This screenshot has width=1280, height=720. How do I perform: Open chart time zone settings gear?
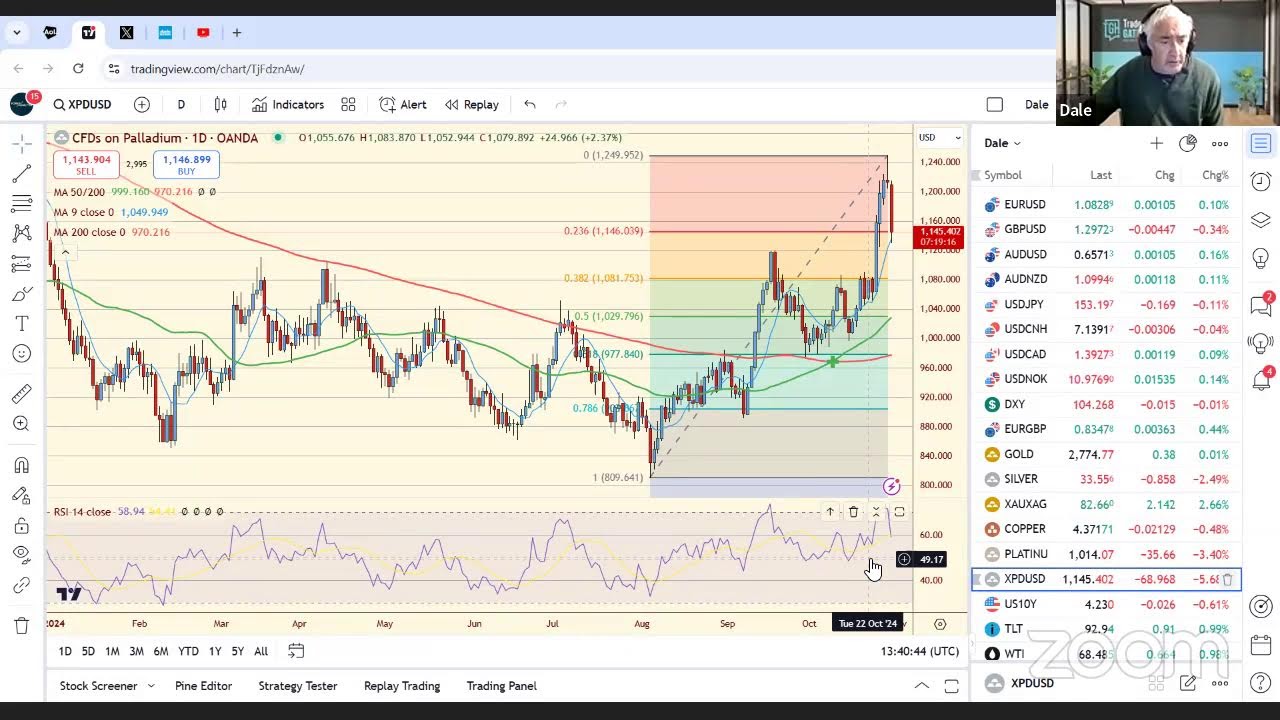(940, 624)
